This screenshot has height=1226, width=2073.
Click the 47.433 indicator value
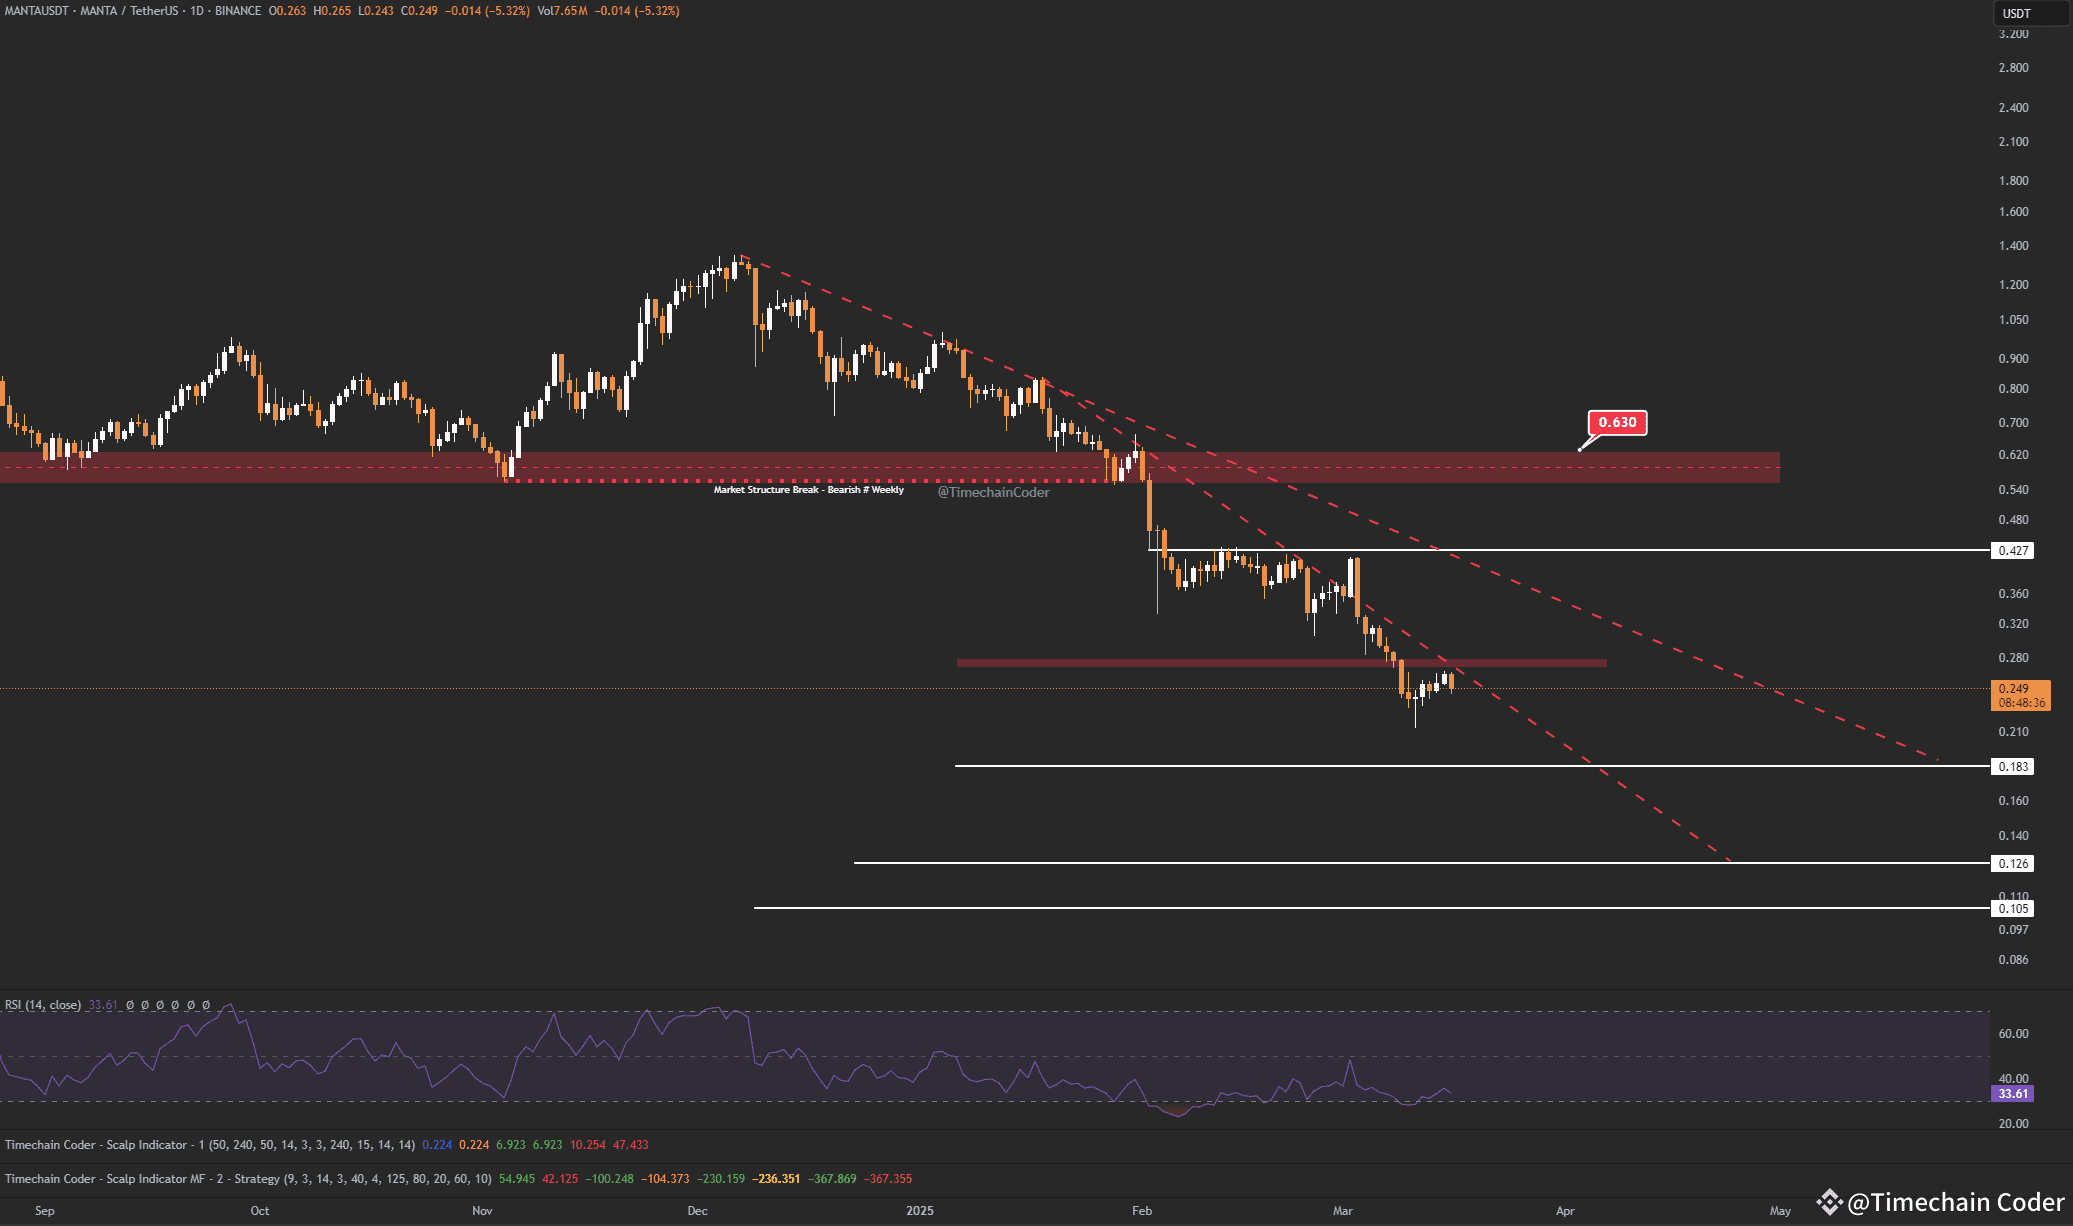click(630, 1145)
